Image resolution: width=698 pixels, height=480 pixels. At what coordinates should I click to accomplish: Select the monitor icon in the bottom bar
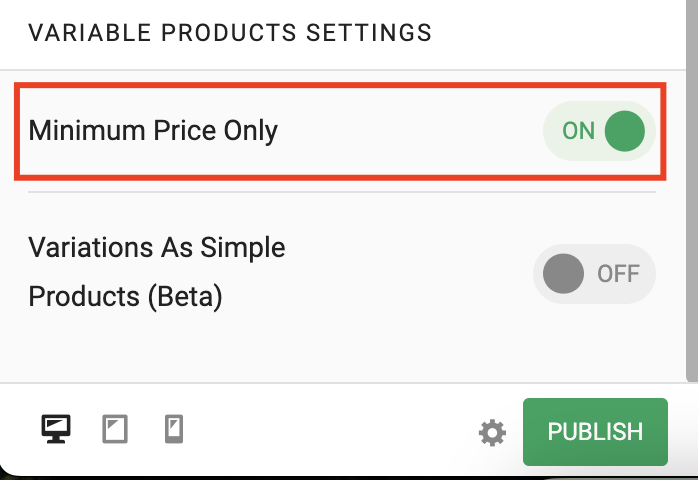[56, 429]
